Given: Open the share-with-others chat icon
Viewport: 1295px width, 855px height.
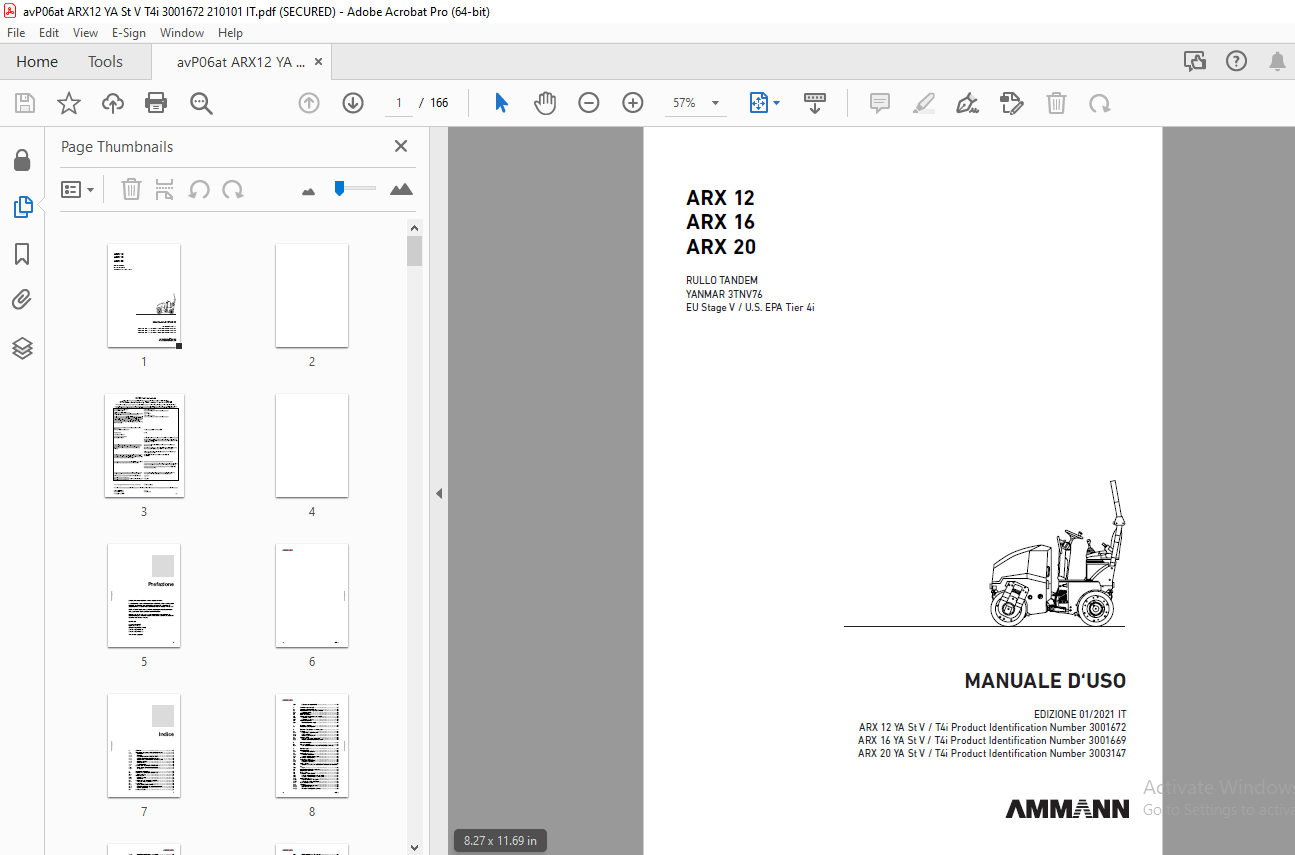Looking at the screenshot, I should tap(1195, 61).
